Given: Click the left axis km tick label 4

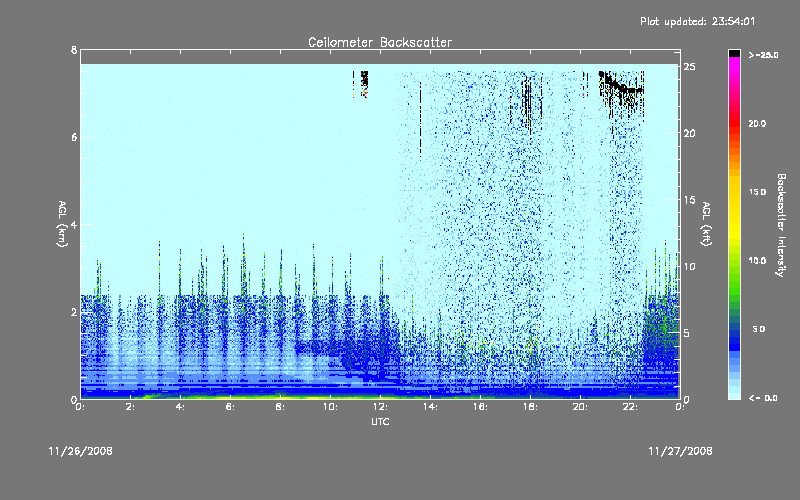Looking at the screenshot, I should [x=74, y=224].
